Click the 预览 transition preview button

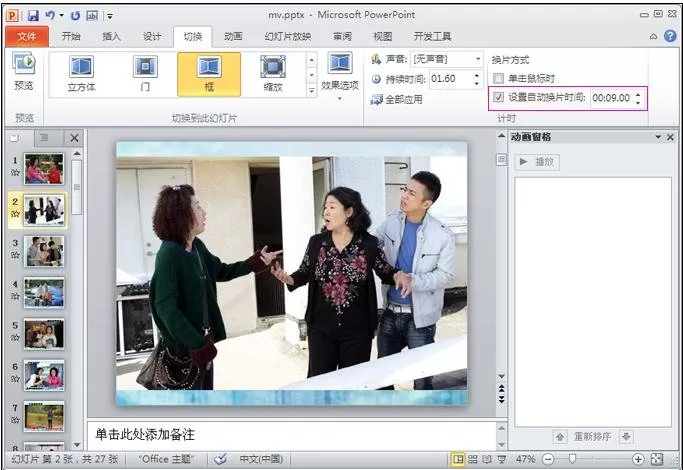coord(24,72)
